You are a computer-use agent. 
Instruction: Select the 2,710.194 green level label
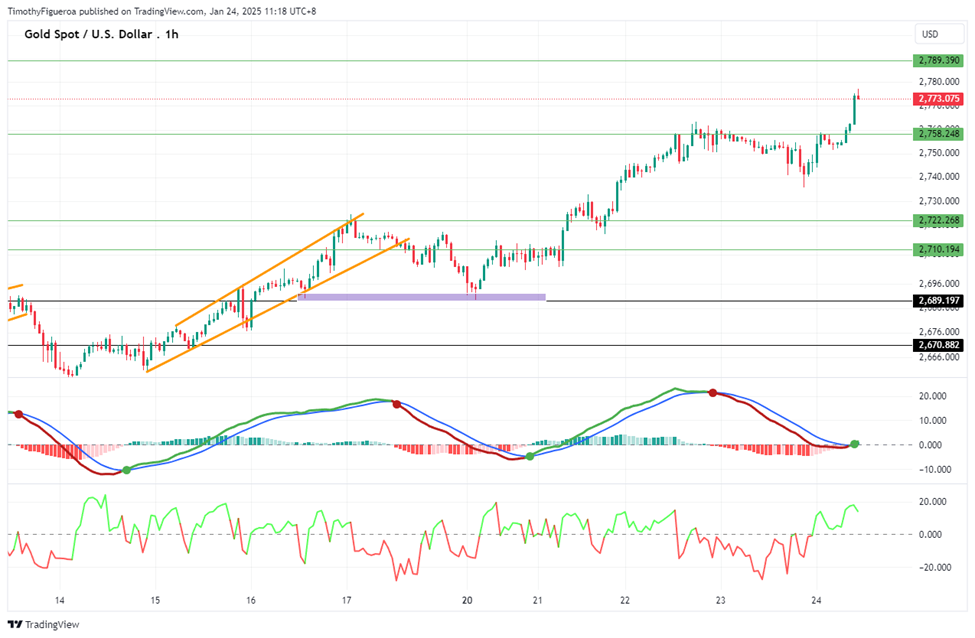click(938, 249)
